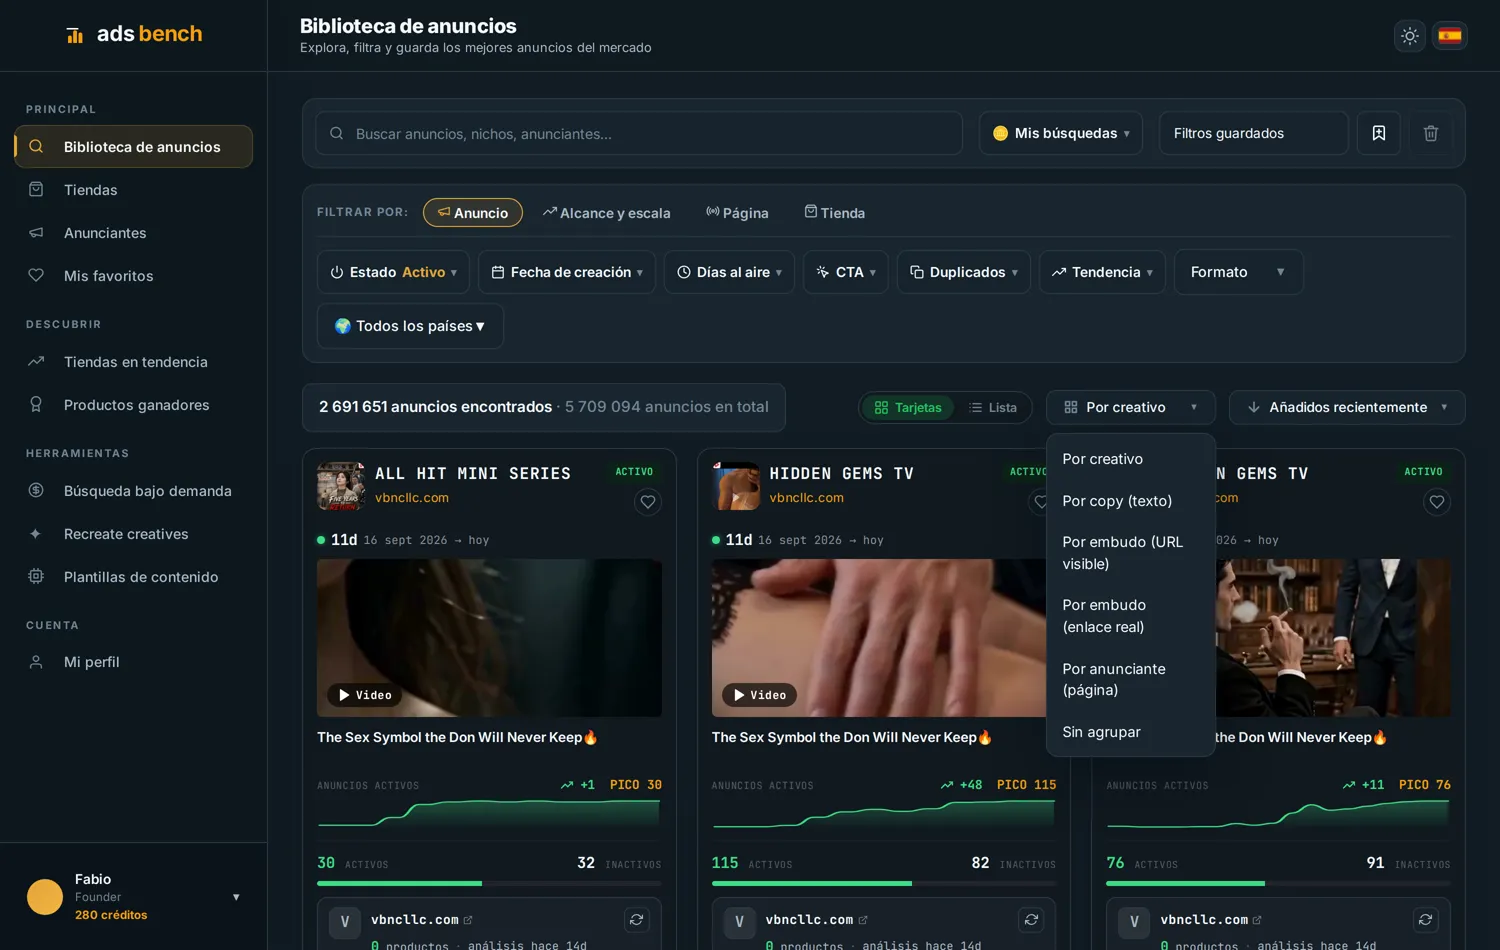Click the heart icon on the rightmost ad card
The width and height of the screenshot is (1500, 950).
tap(1437, 502)
